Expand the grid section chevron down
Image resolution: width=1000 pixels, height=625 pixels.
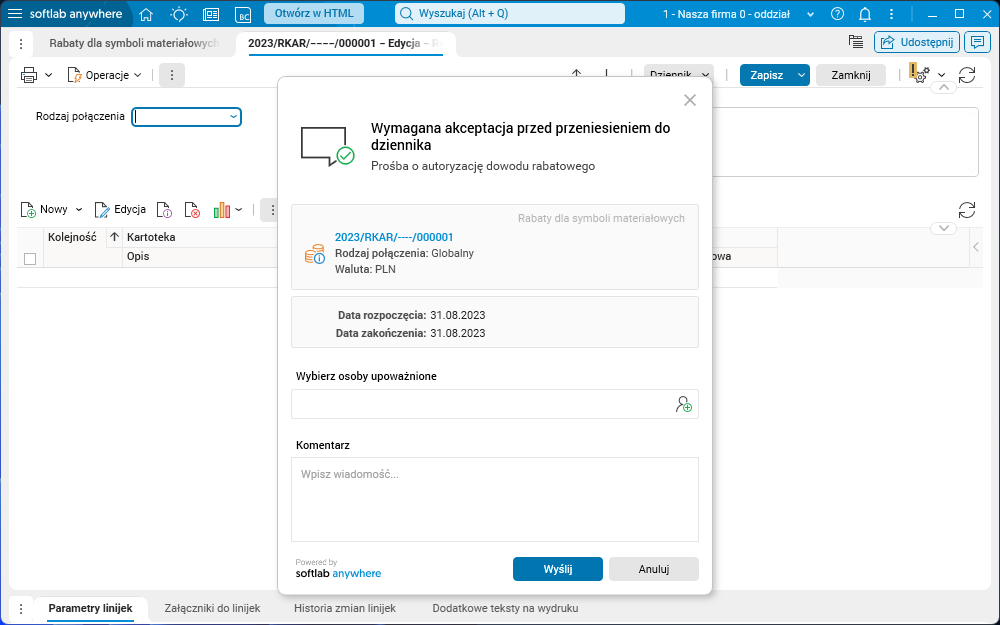[944, 228]
